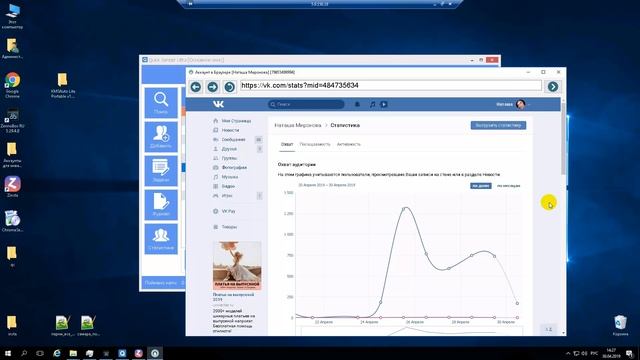
Task: Open Товары in VK sidebar
Action: coord(229,227)
